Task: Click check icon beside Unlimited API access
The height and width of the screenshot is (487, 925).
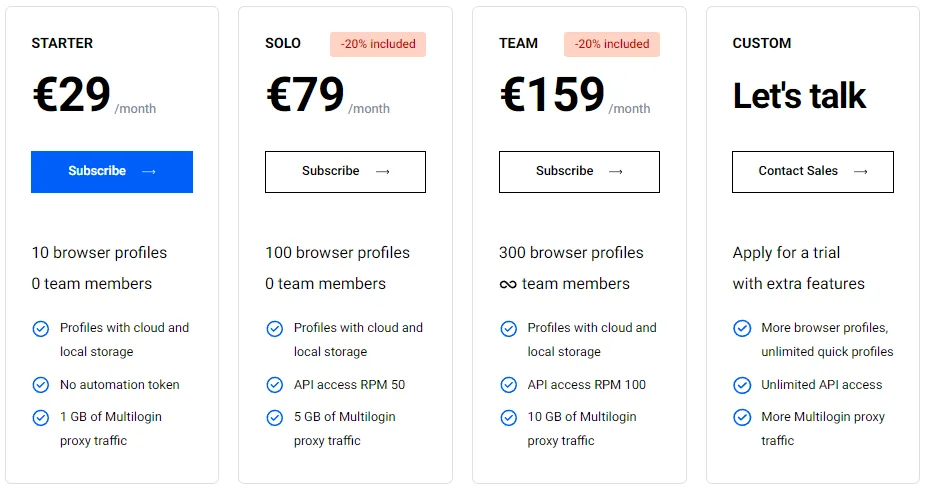Action: coord(742,385)
